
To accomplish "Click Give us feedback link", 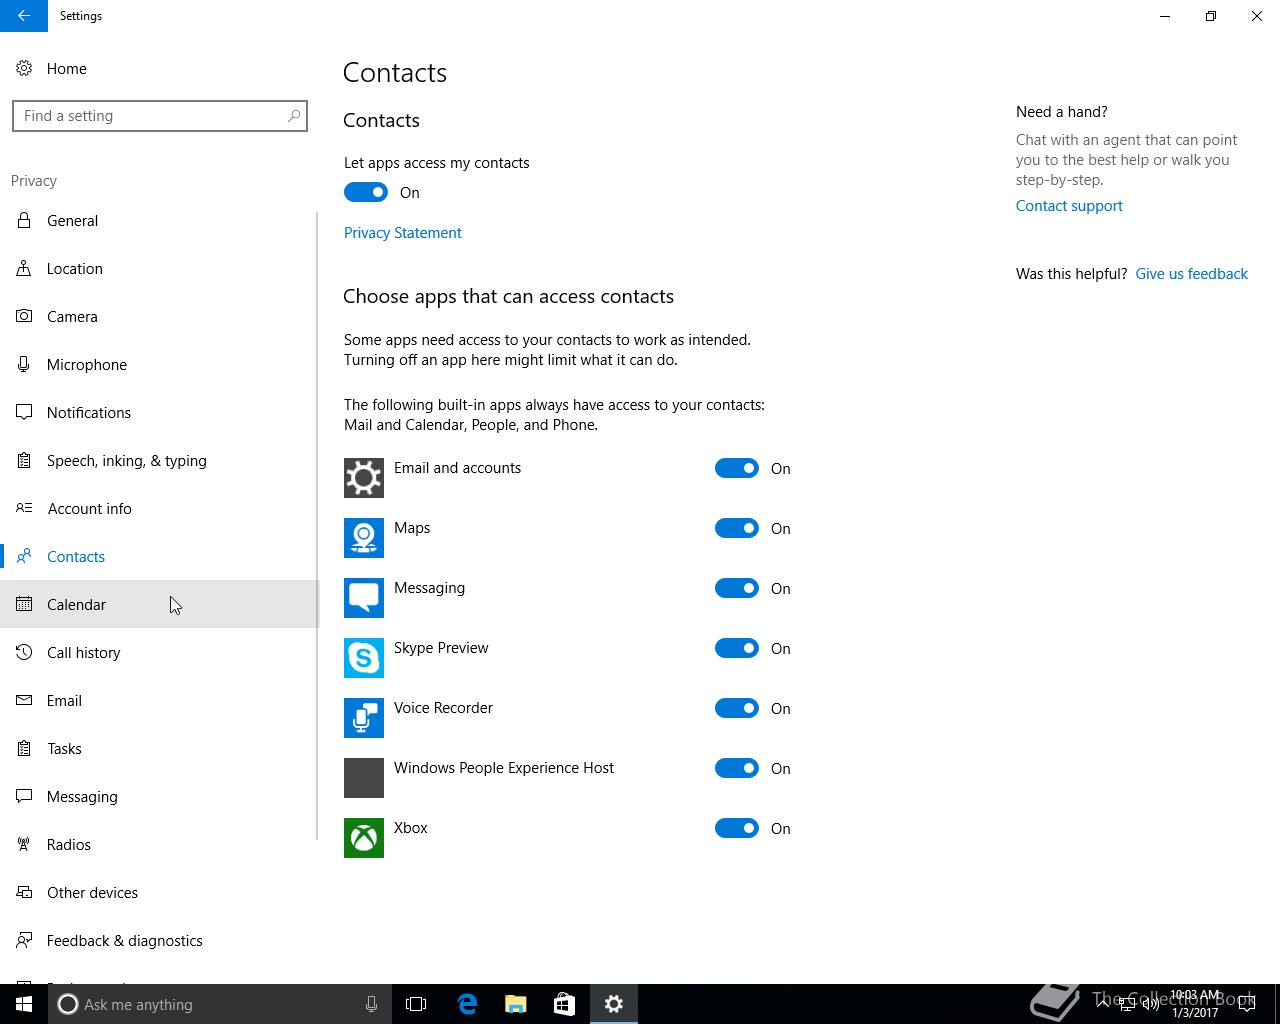I will [1191, 274].
